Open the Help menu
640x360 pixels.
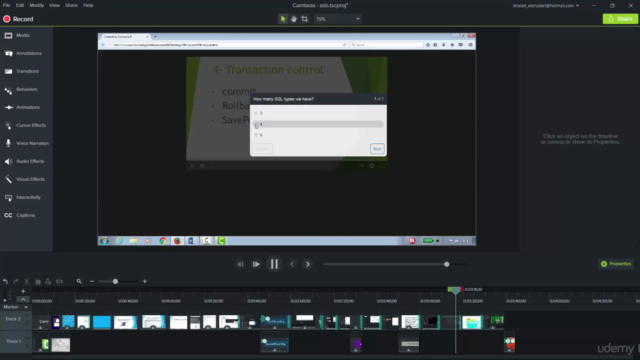(x=88, y=5)
